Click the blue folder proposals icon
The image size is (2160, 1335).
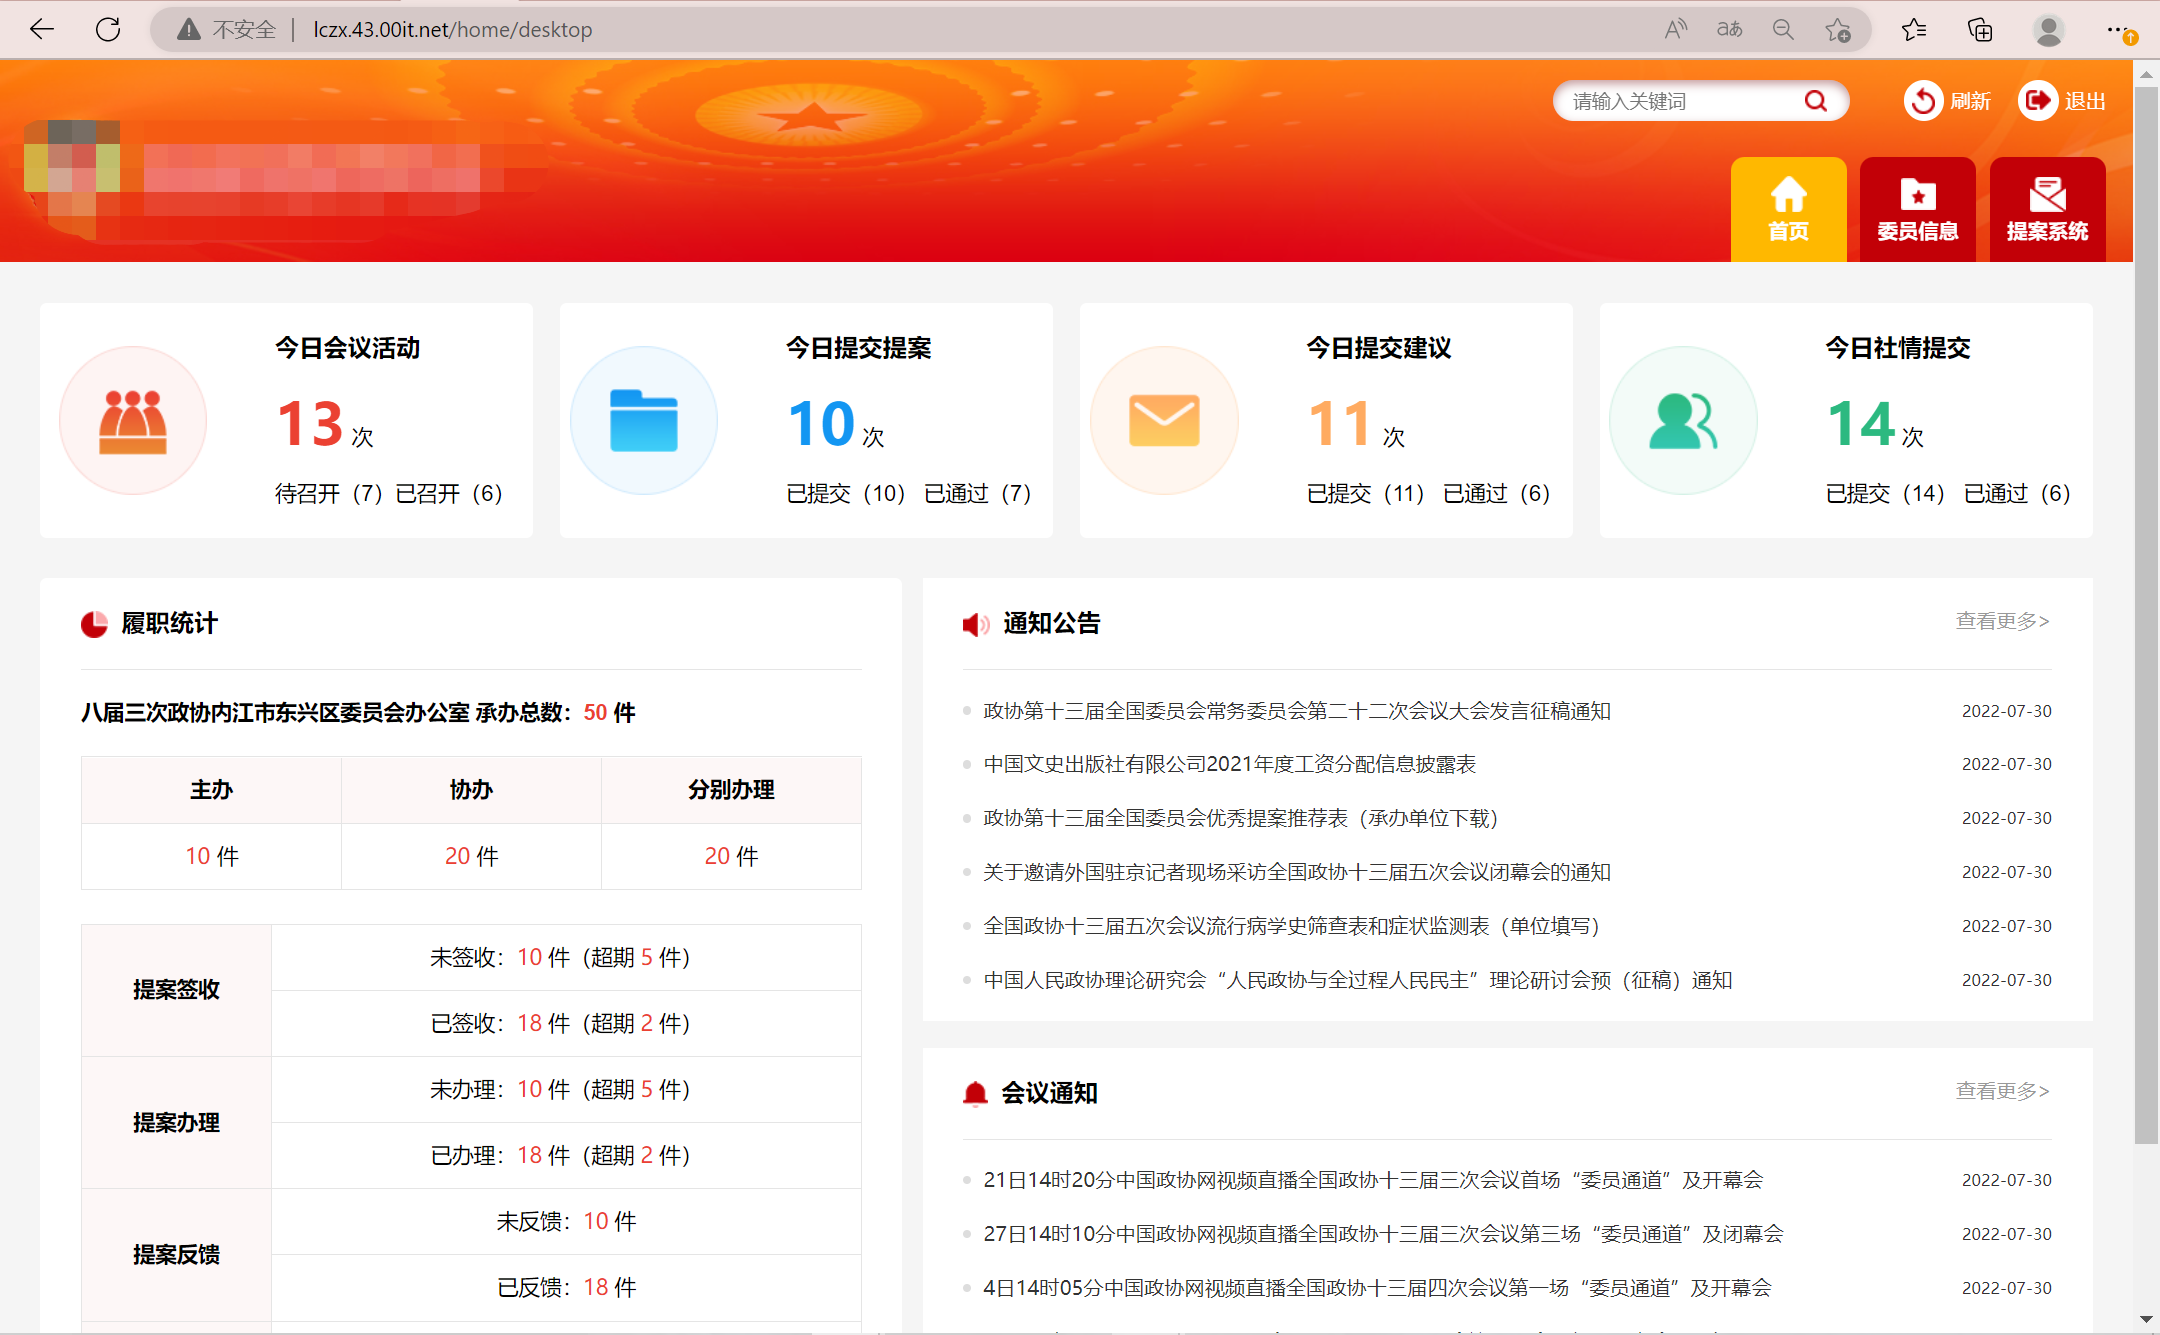(644, 421)
